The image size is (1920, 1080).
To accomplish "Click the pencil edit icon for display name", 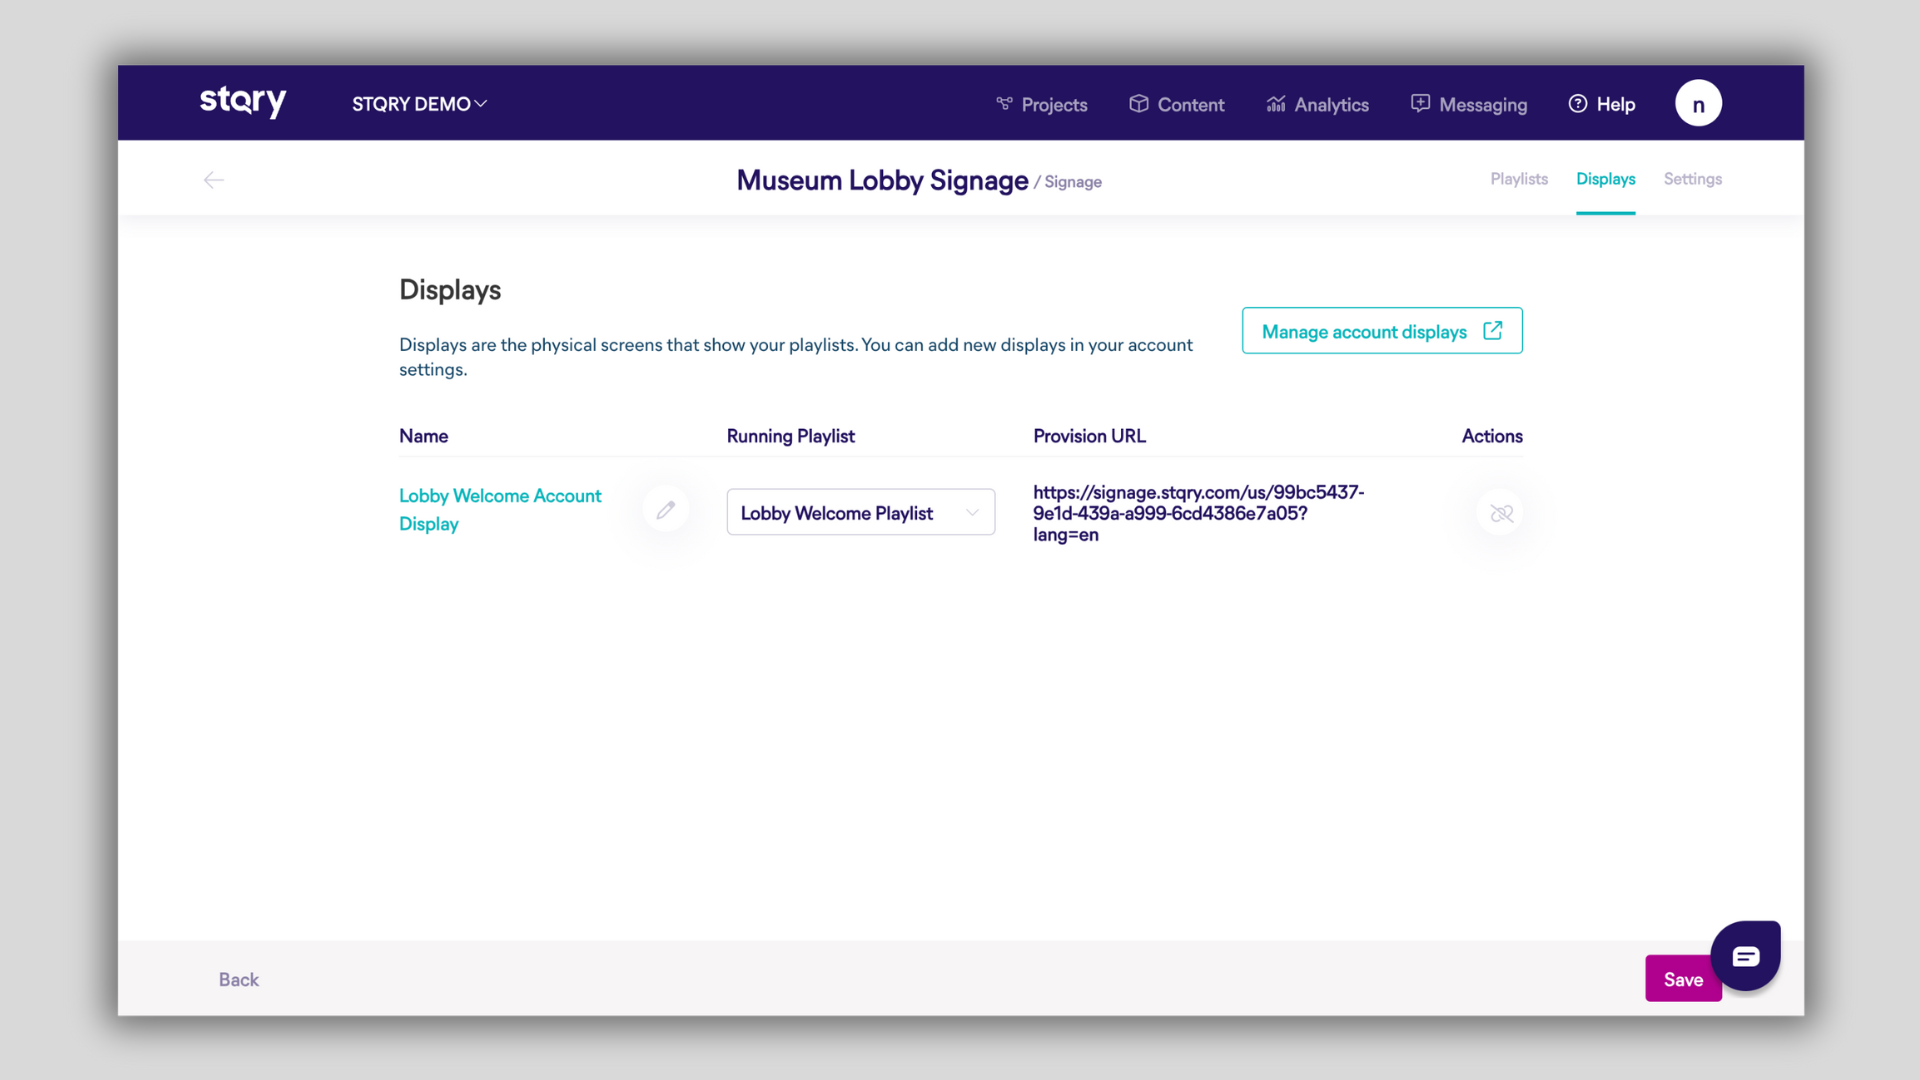I will coord(666,511).
